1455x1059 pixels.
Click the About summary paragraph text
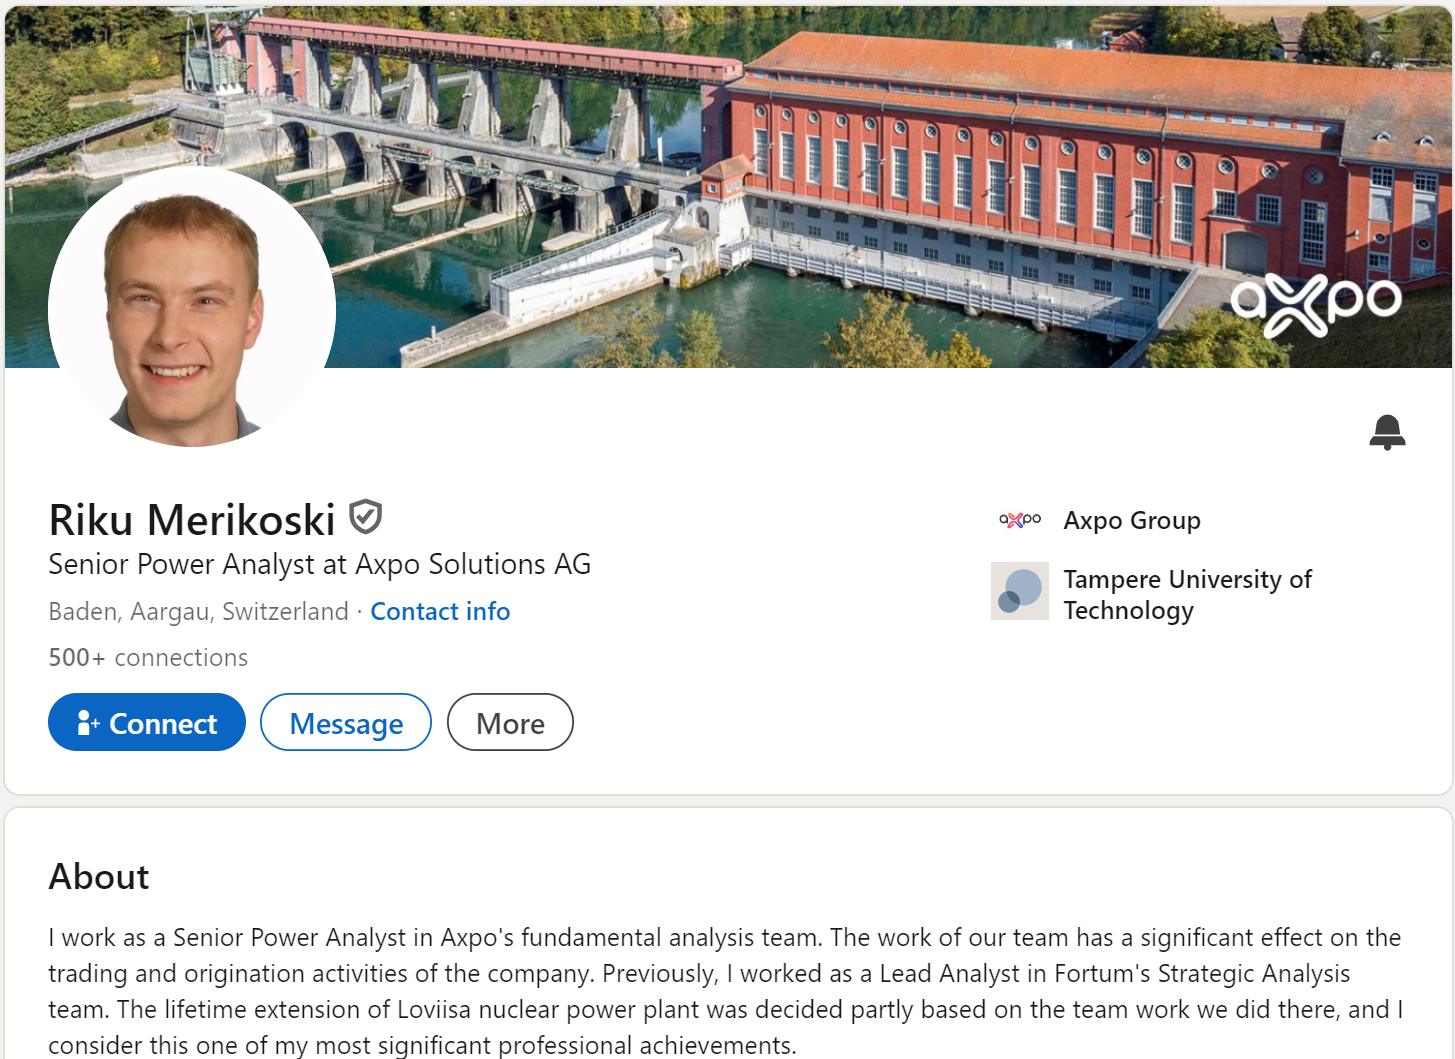tap(726, 991)
